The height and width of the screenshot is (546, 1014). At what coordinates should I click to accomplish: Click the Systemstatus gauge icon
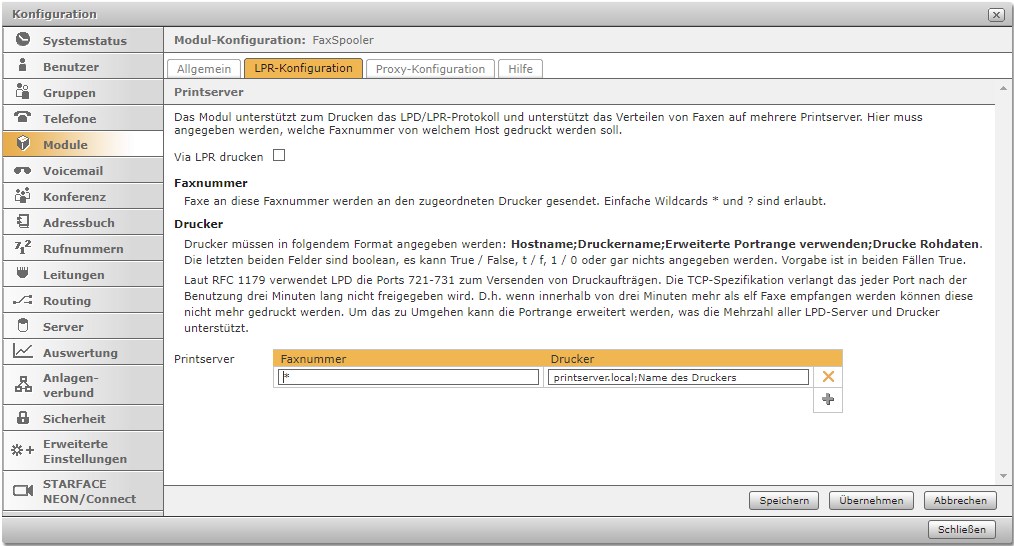click(23, 41)
